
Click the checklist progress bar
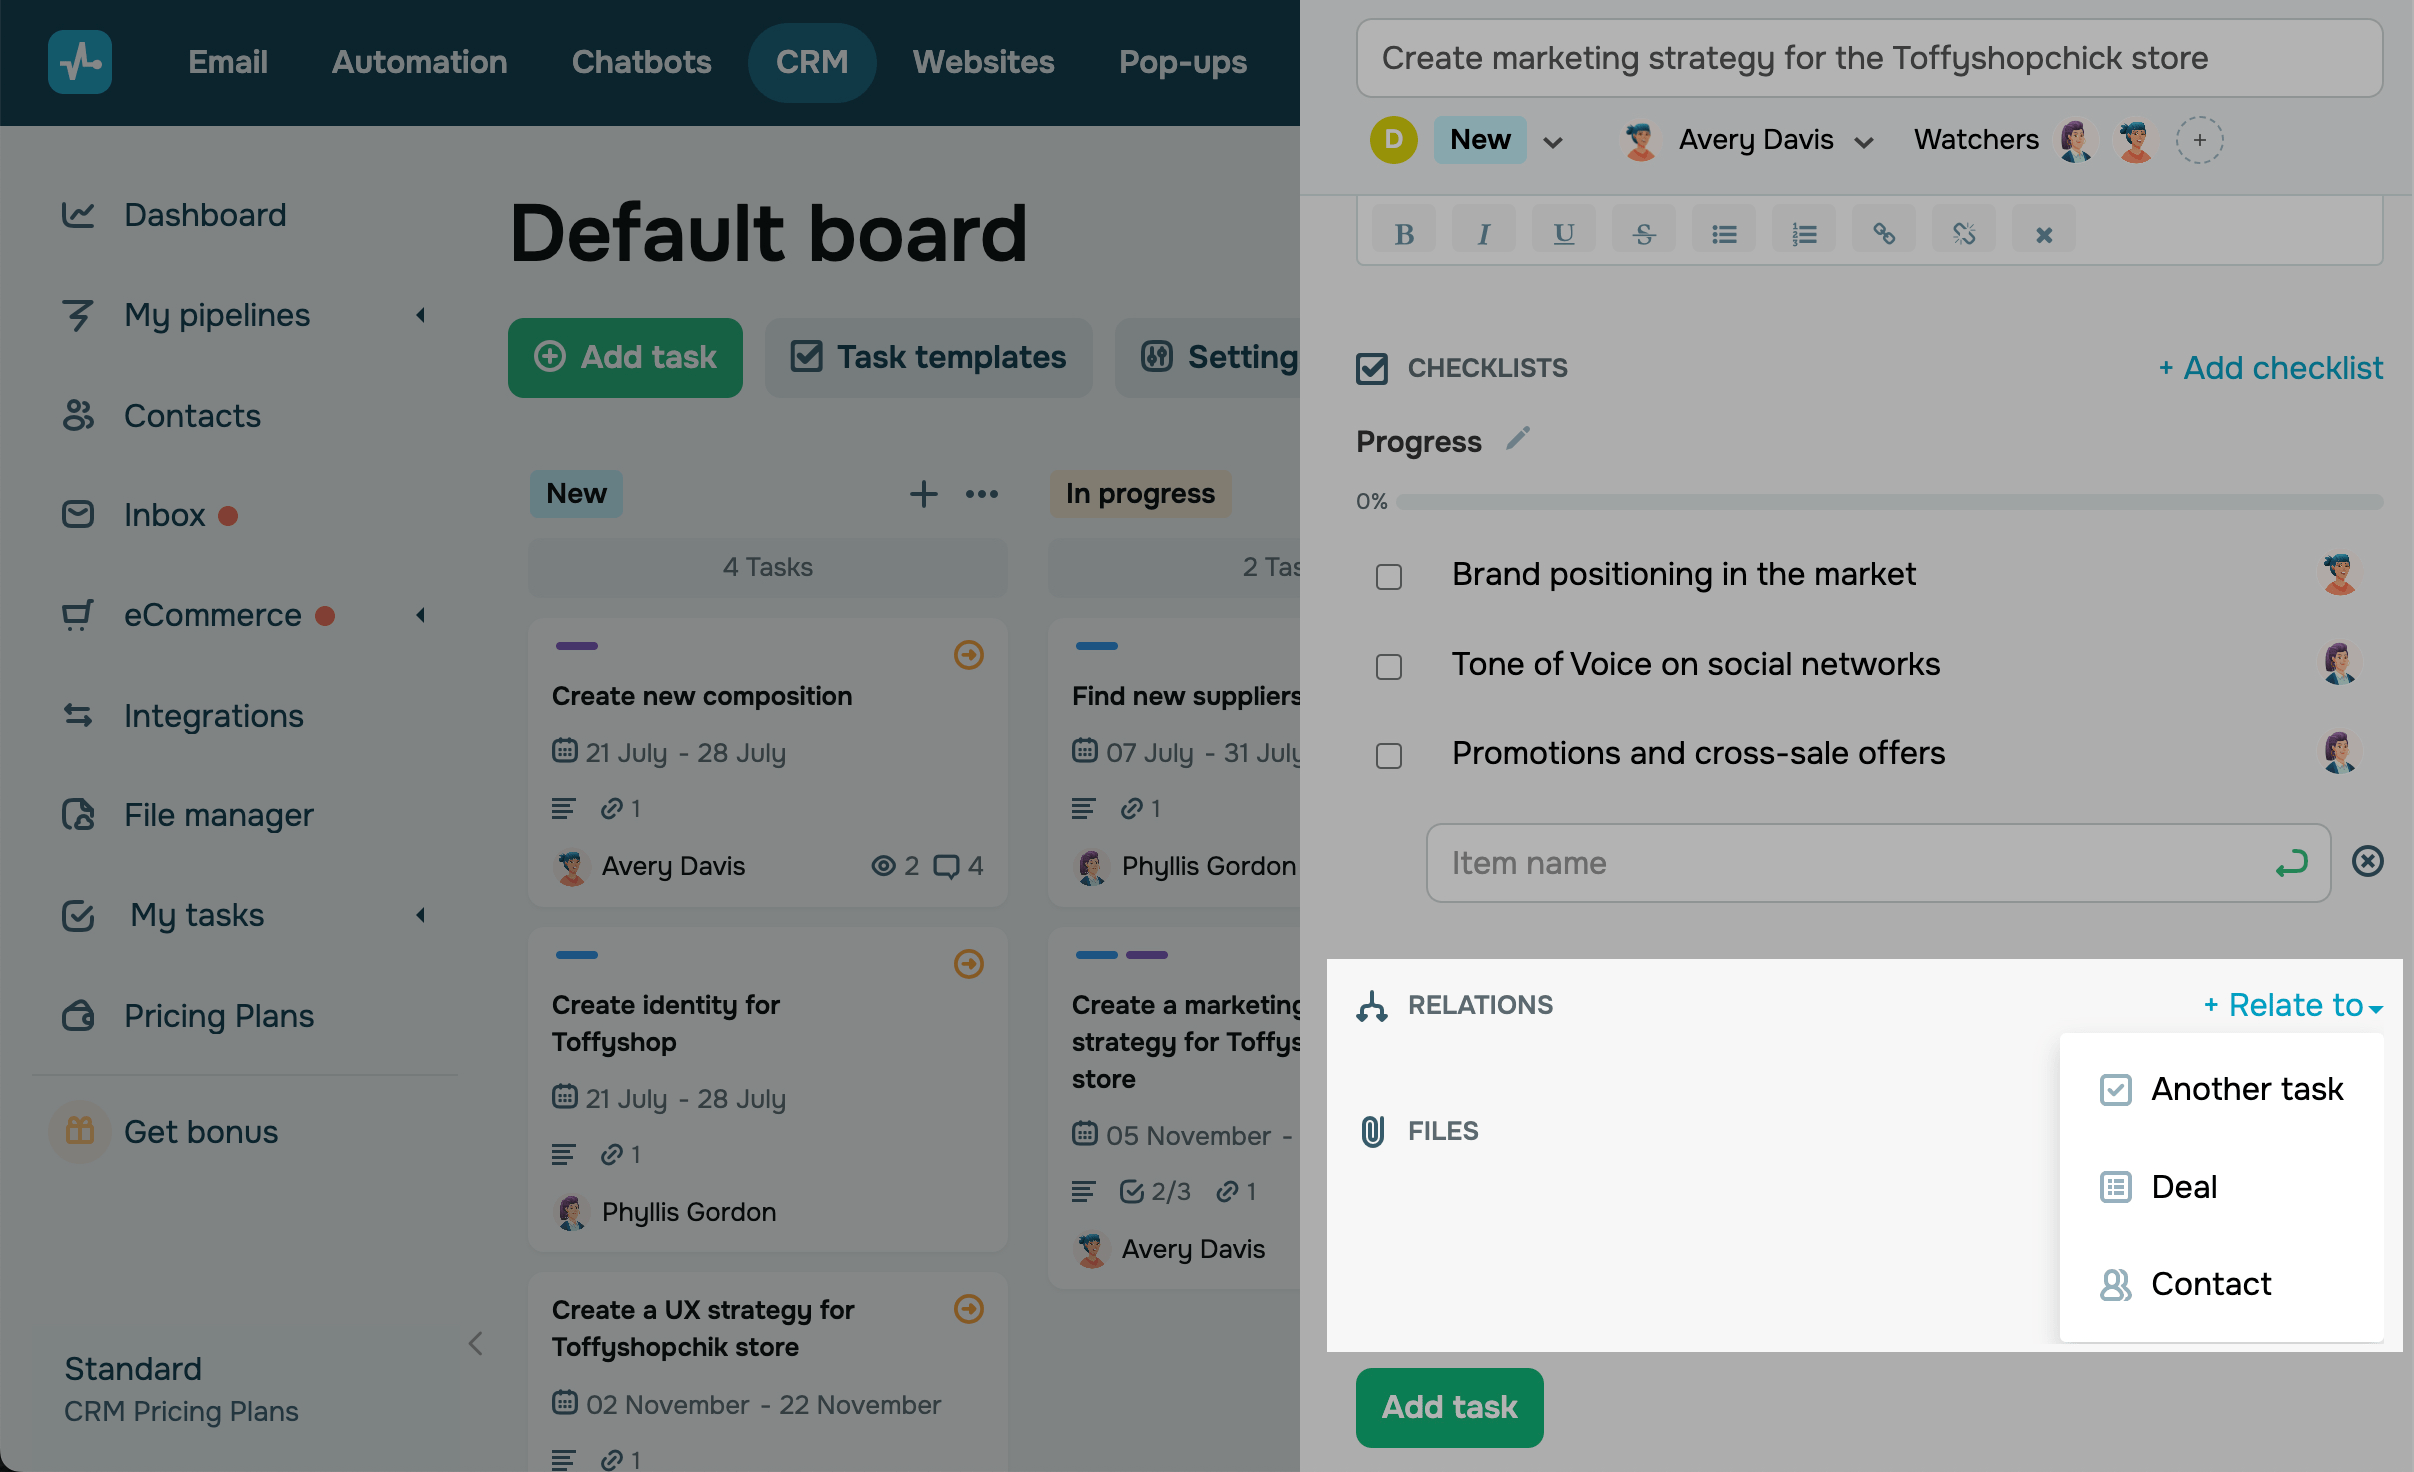click(x=1888, y=502)
